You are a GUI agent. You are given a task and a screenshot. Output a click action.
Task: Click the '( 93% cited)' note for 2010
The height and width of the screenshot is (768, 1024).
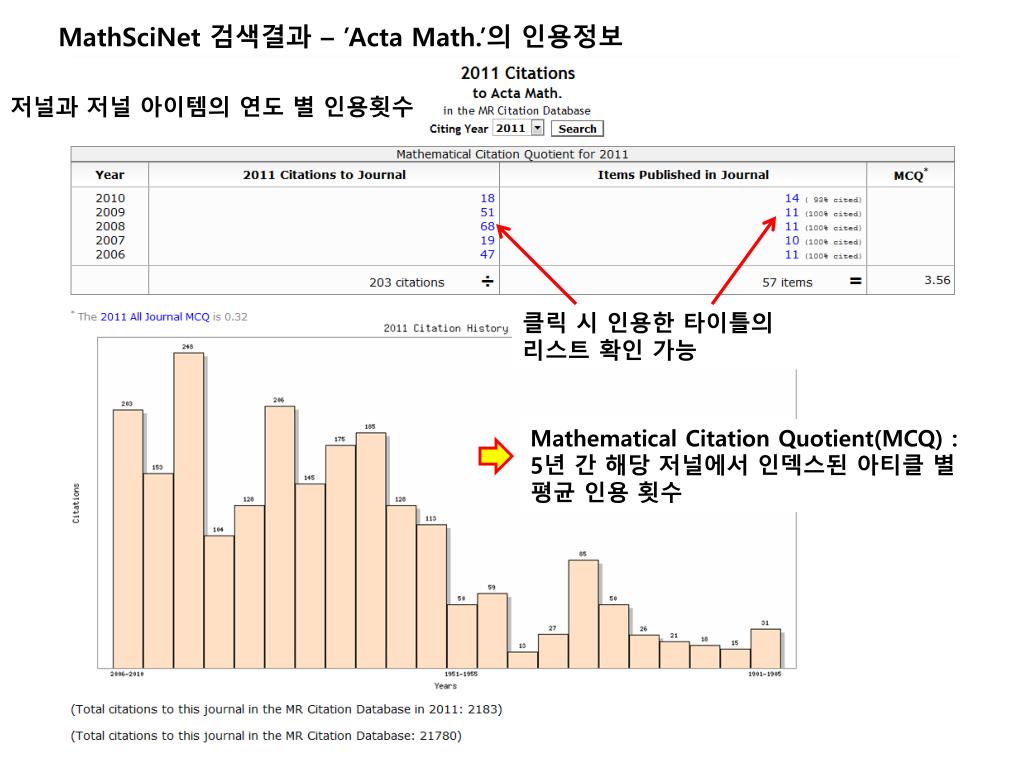[x=833, y=200]
